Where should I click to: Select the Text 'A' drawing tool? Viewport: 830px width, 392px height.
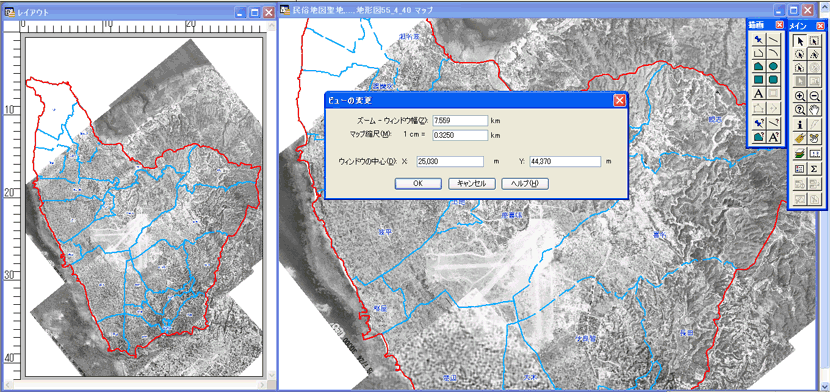[759, 94]
